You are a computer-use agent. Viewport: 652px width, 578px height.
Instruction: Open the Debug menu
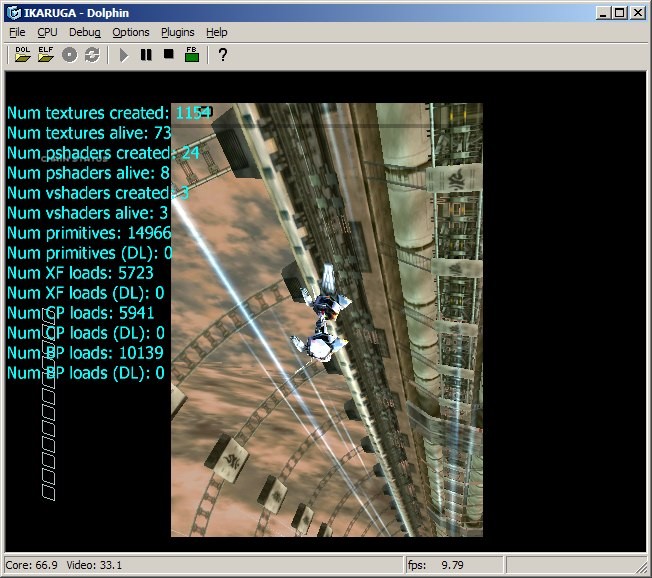(85, 32)
